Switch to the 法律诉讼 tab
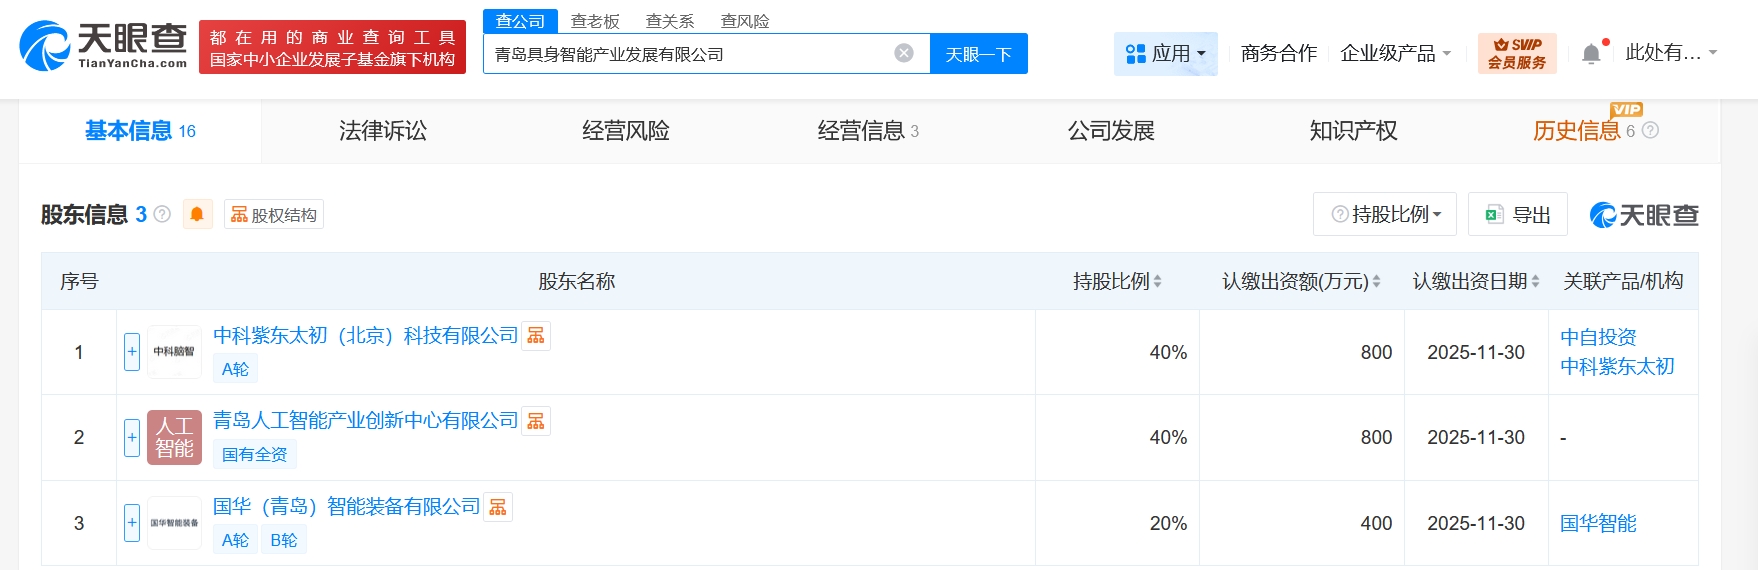The image size is (1758, 570). tap(383, 131)
